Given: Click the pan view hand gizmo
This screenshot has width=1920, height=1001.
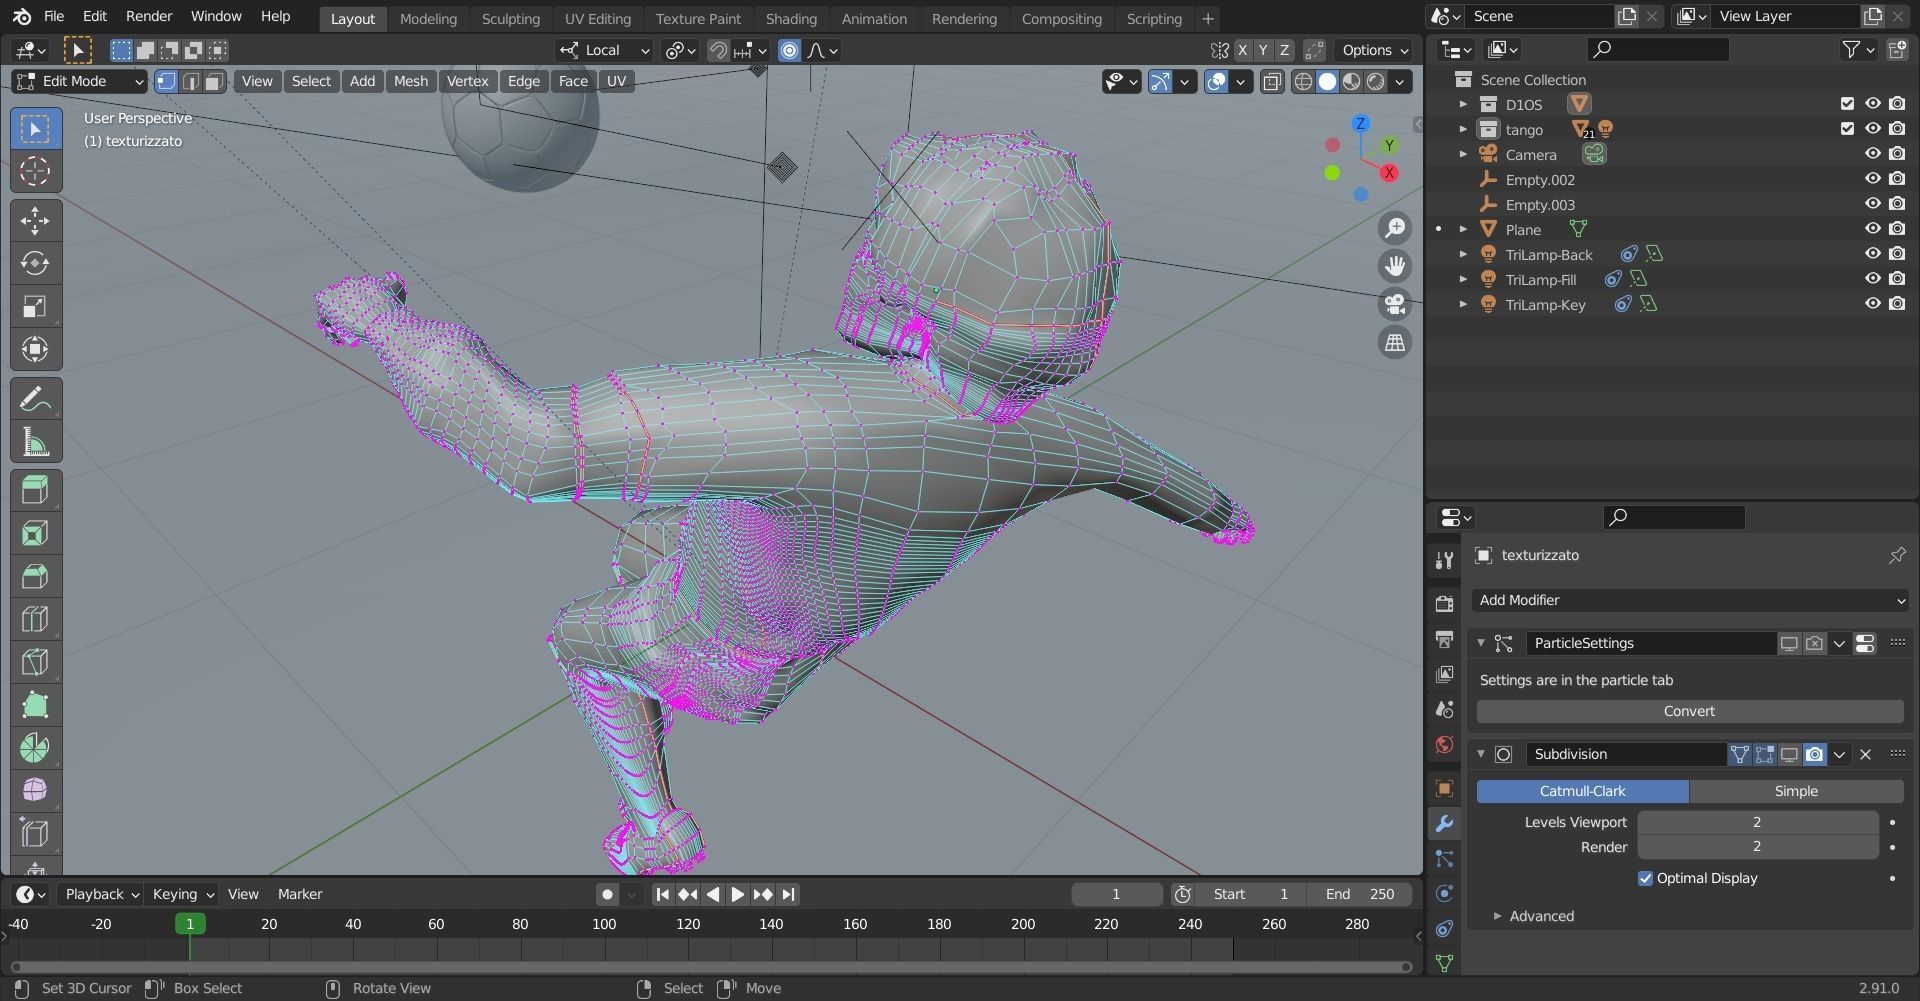Looking at the screenshot, I should [1395, 266].
